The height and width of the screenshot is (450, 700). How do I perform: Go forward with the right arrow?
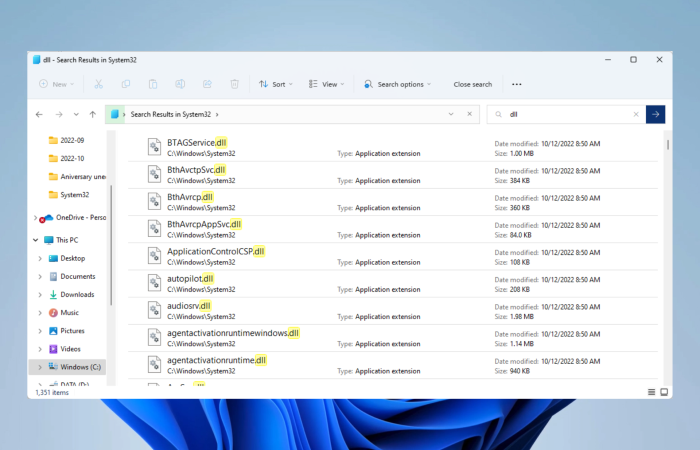[59, 114]
